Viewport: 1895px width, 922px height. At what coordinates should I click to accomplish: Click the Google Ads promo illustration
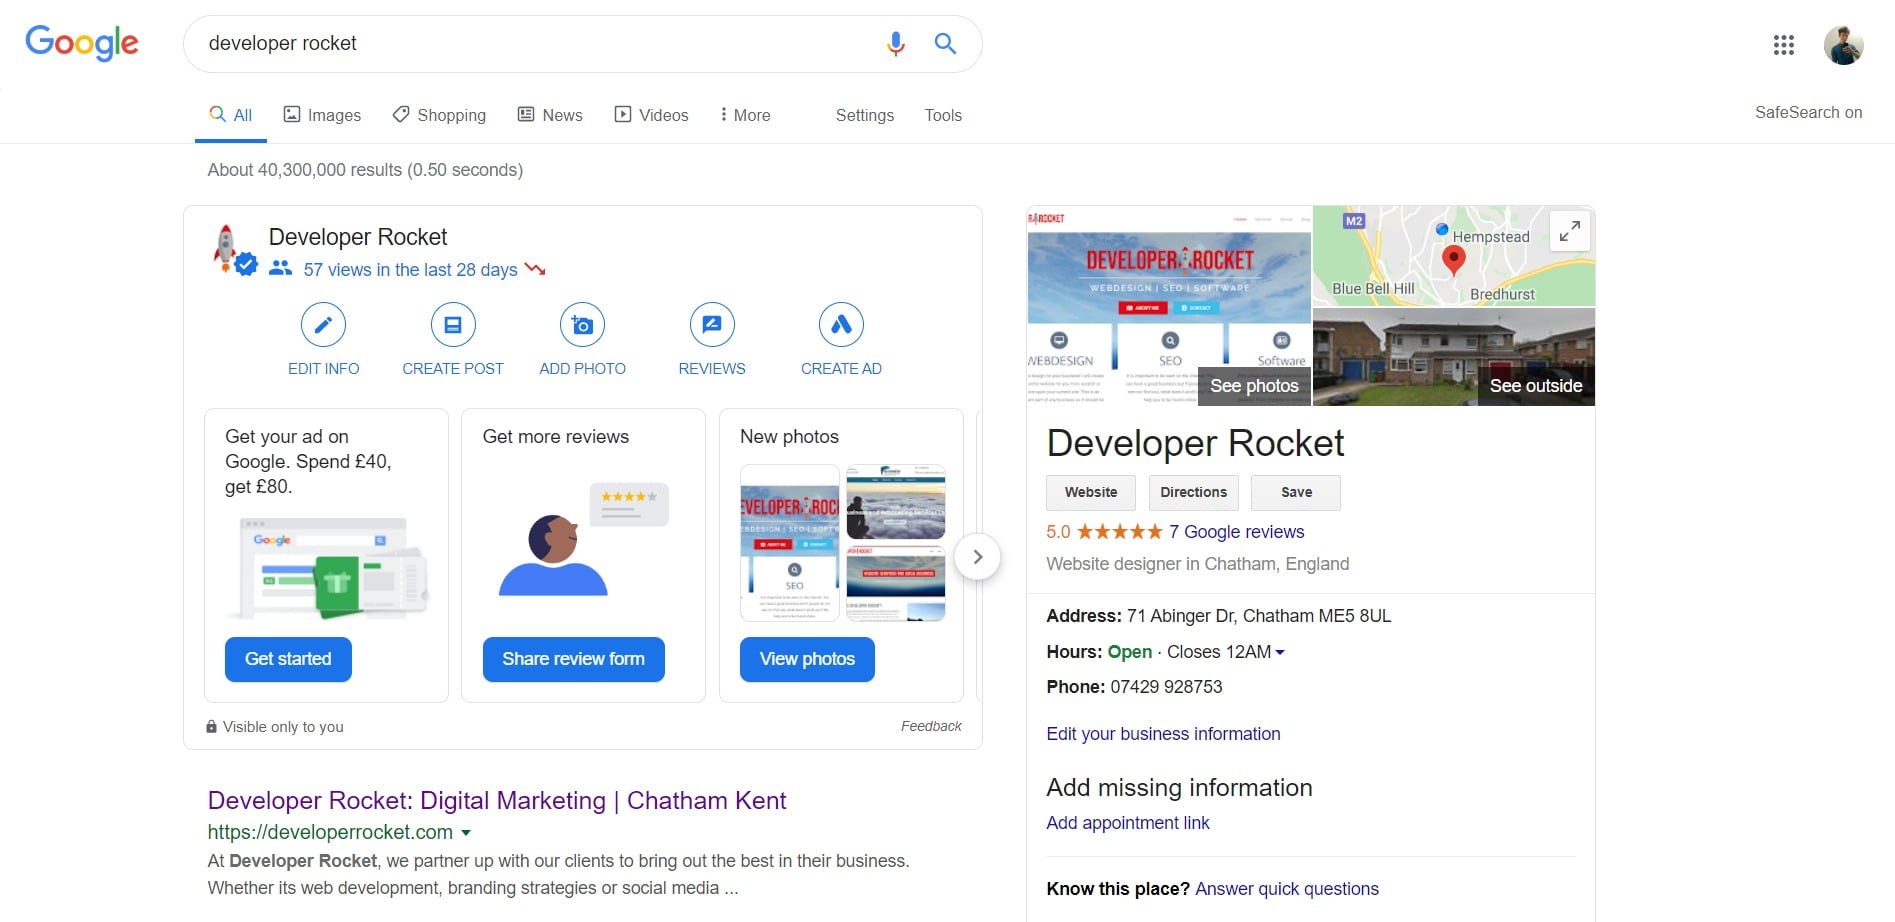click(x=327, y=566)
